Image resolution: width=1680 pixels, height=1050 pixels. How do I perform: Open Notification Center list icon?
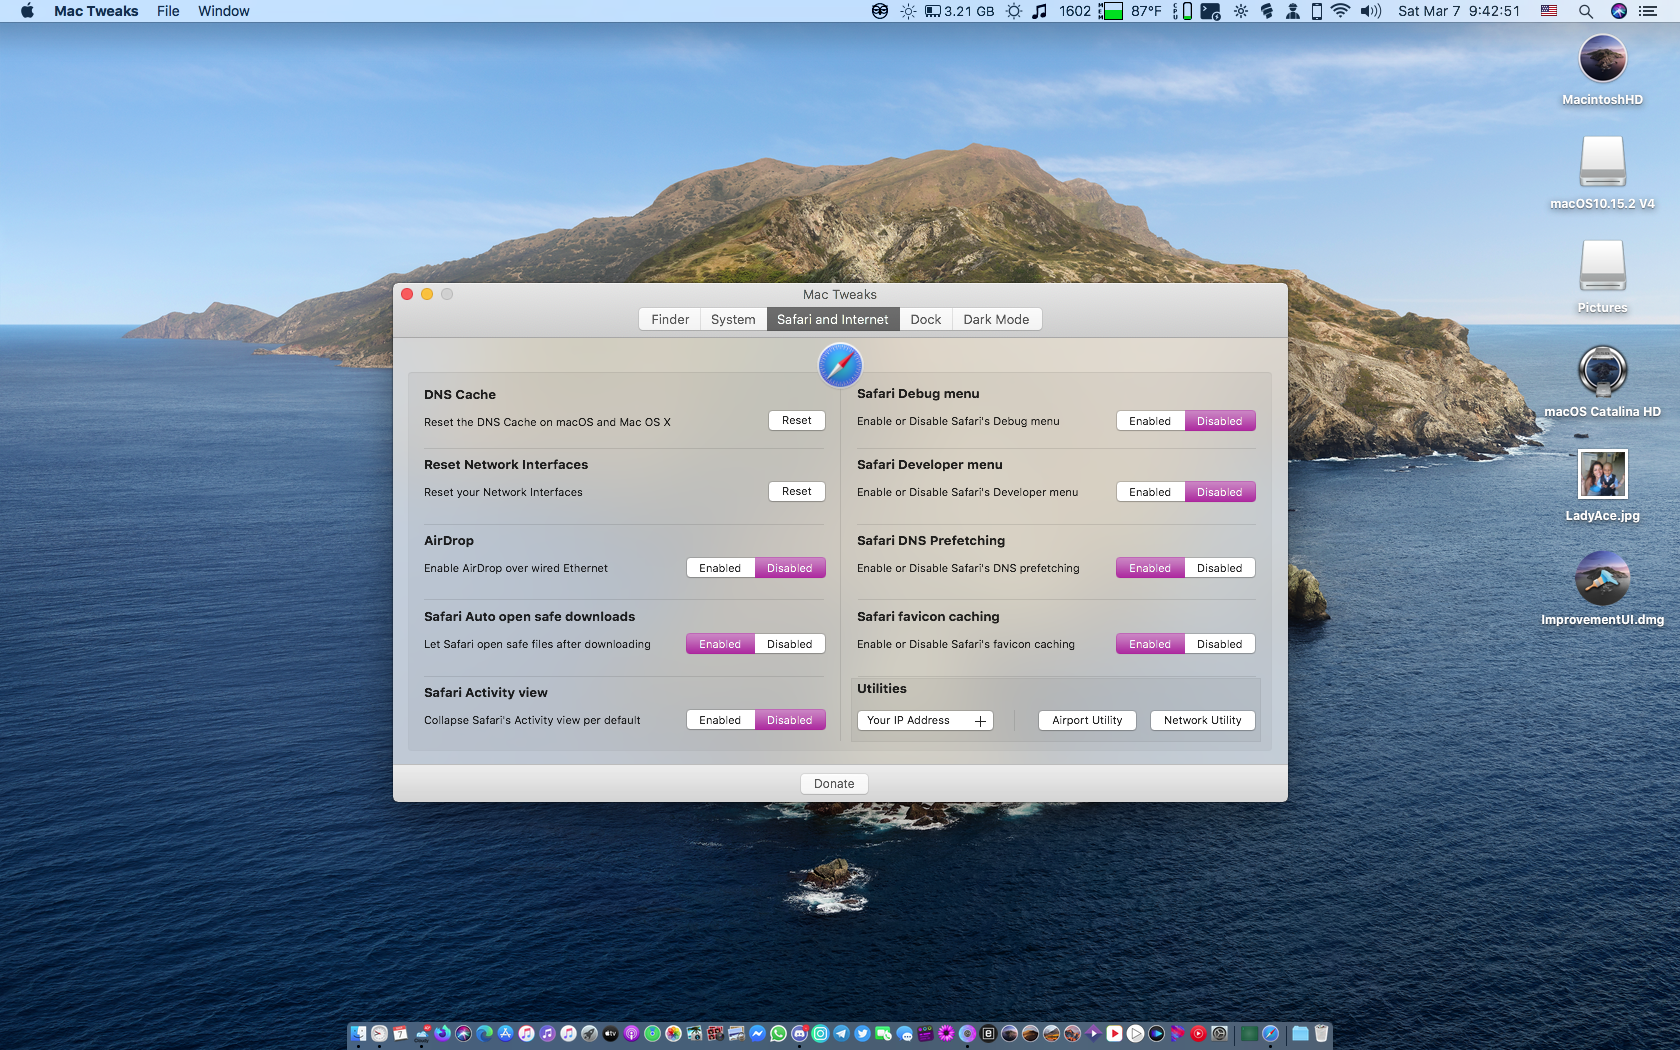1648,11
